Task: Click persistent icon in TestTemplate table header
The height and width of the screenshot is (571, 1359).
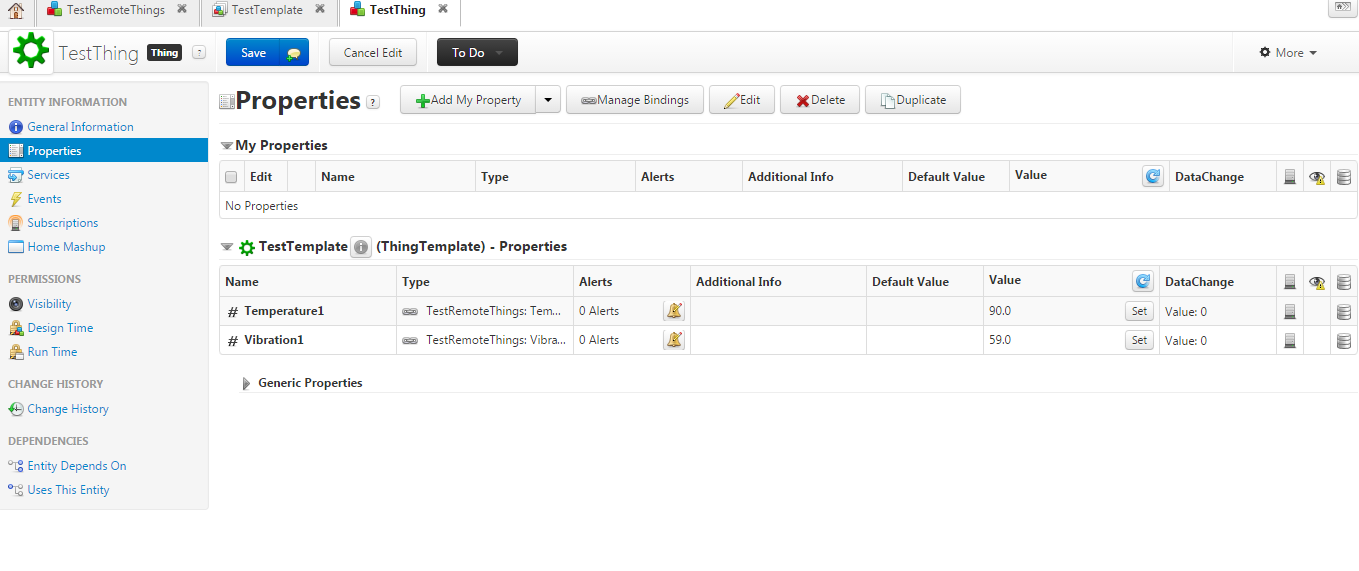Action: pyautogui.click(x=1290, y=282)
